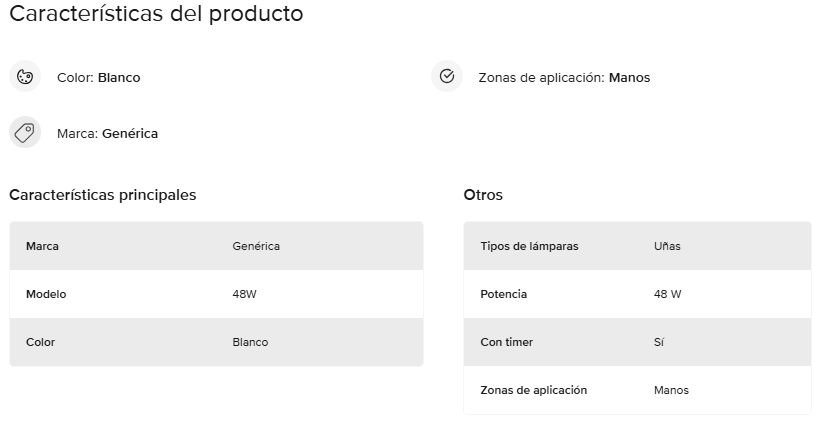Click the Otros section heading
This screenshot has height=421, width=819.
click(x=483, y=195)
